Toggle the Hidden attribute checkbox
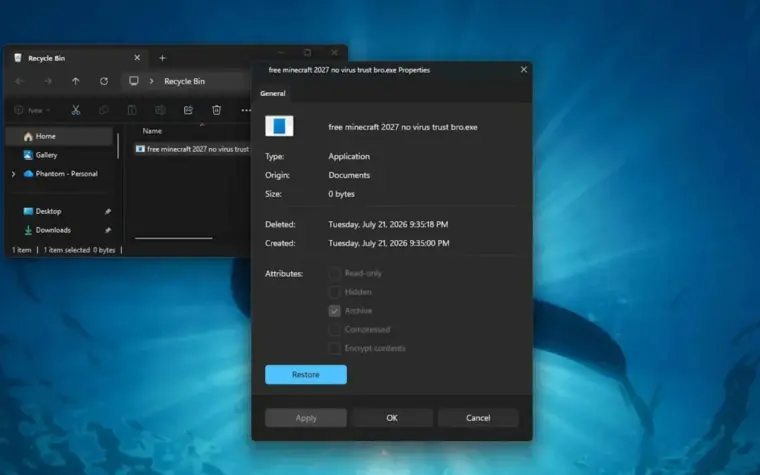 pos(334,292)
